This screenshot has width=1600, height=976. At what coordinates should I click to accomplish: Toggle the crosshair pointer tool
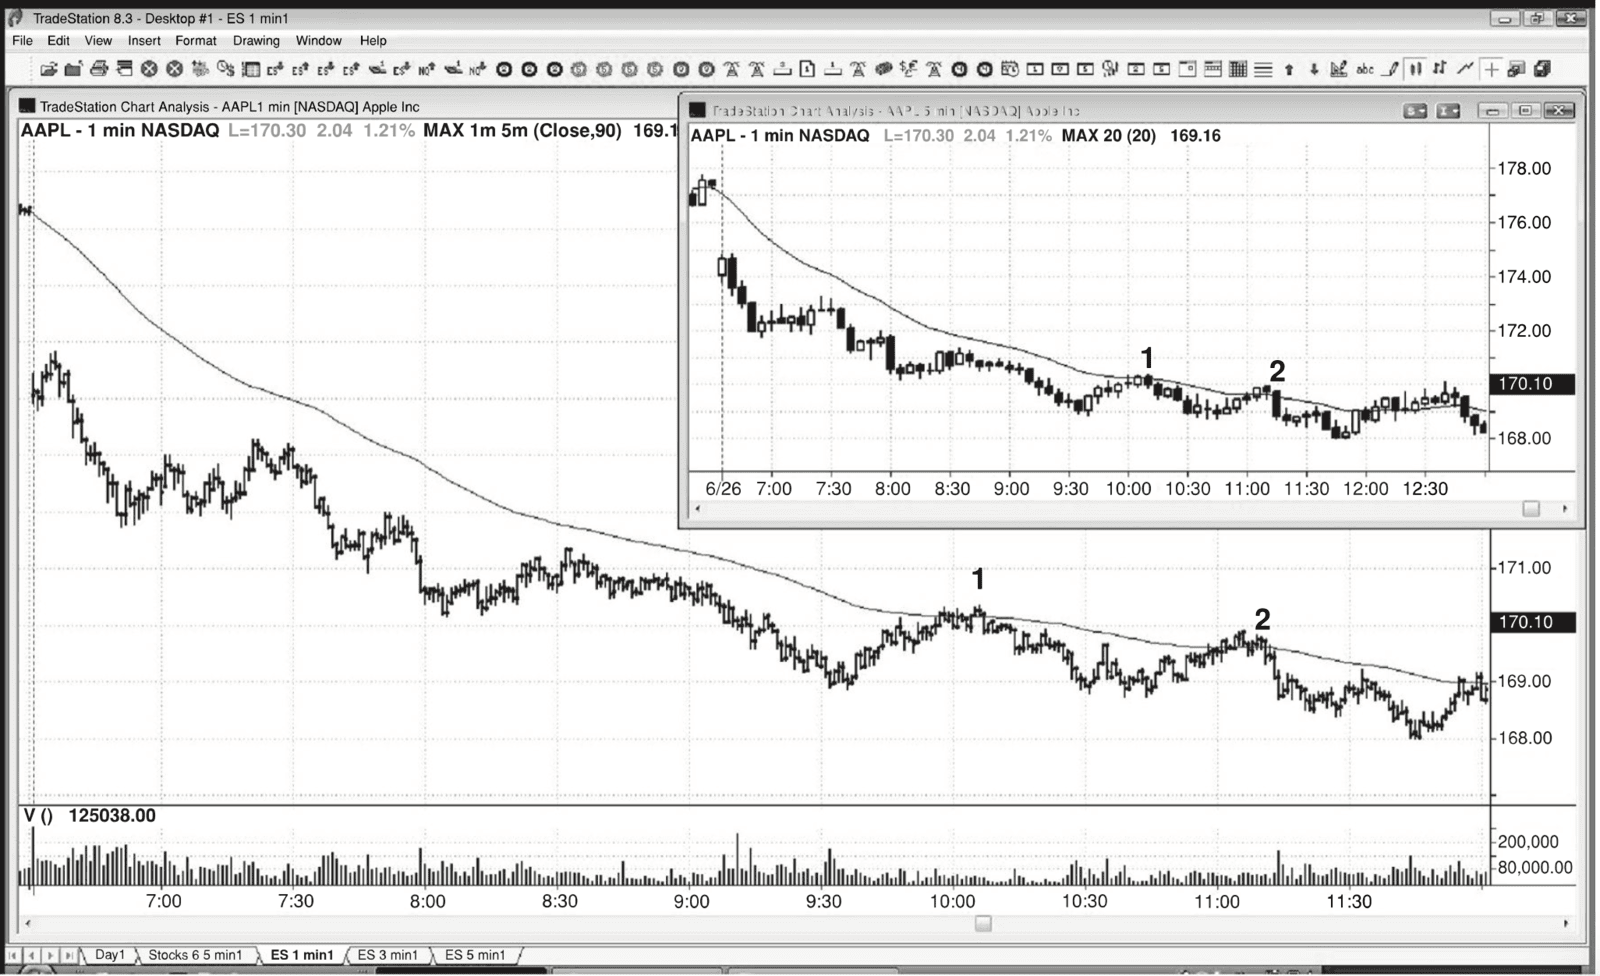tap(1491, 69)
